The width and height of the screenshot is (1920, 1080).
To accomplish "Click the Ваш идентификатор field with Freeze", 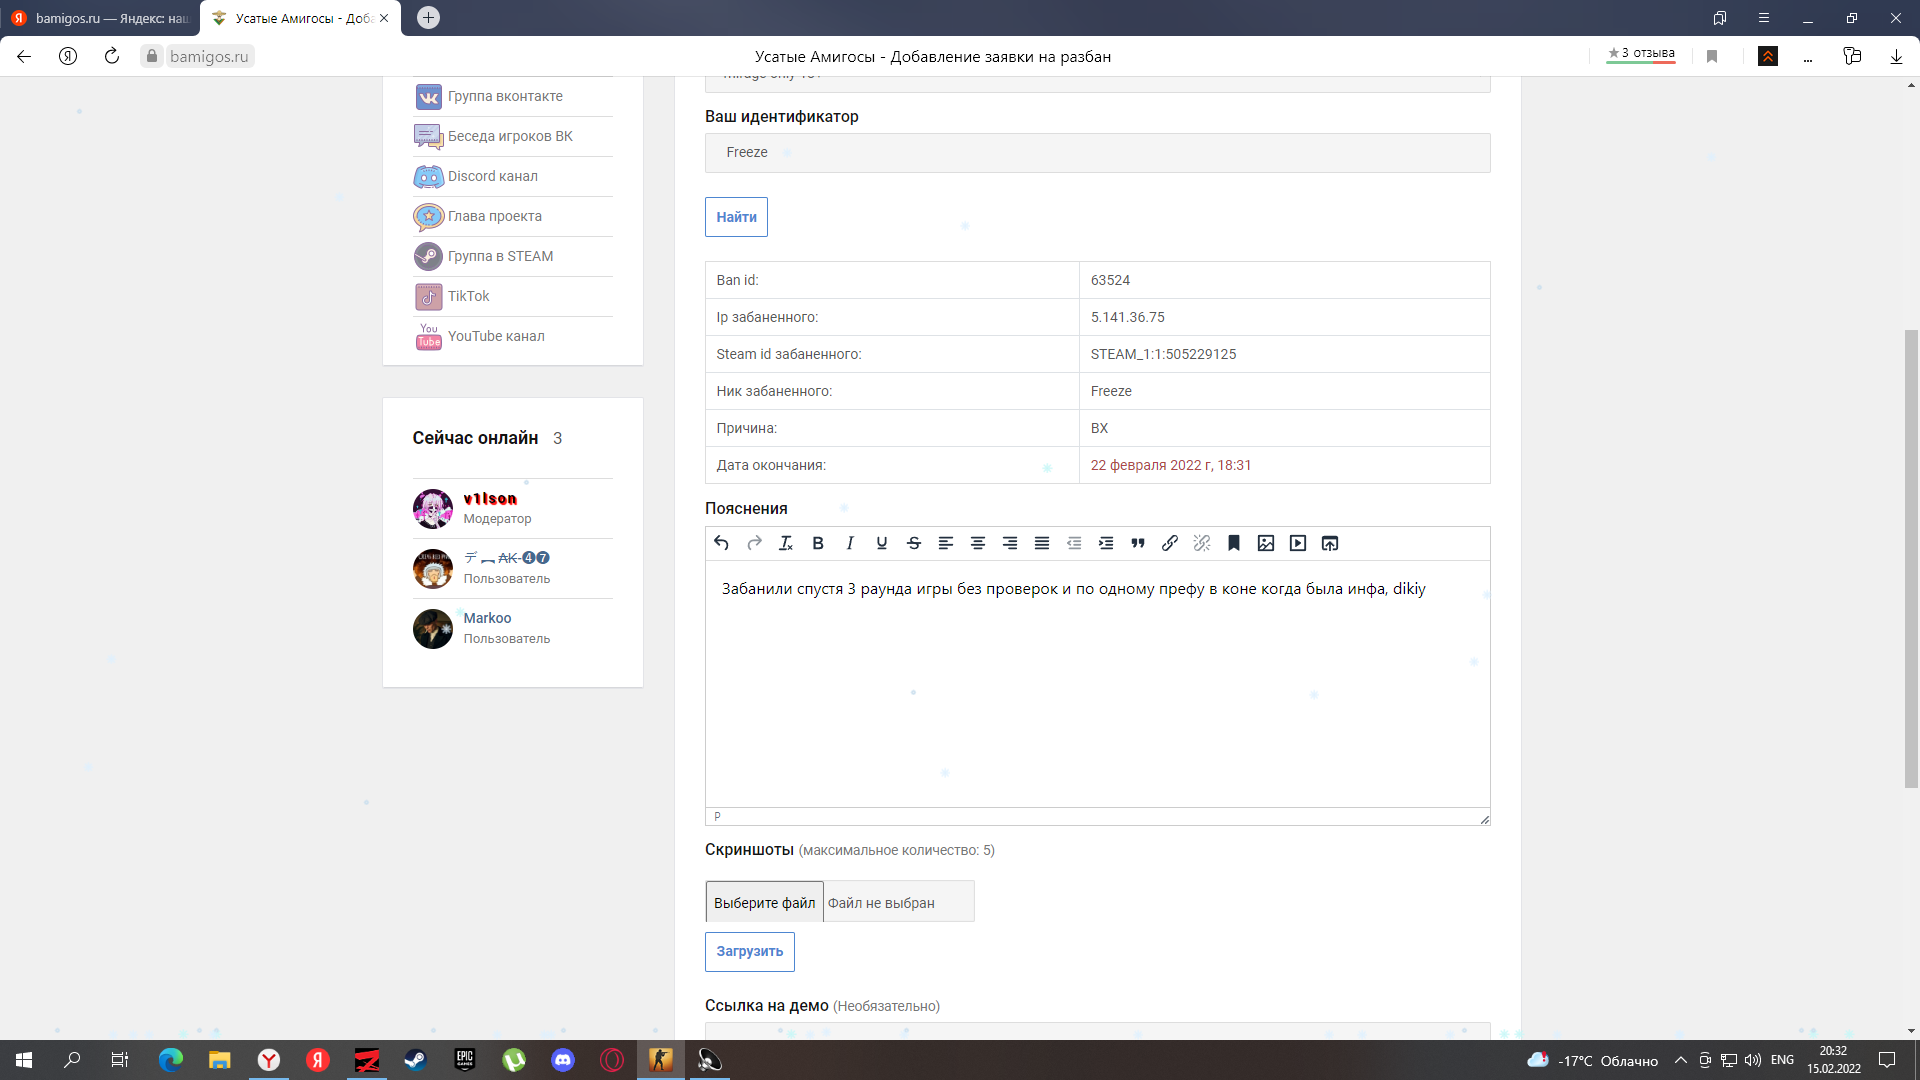I will pos(1097,153).
